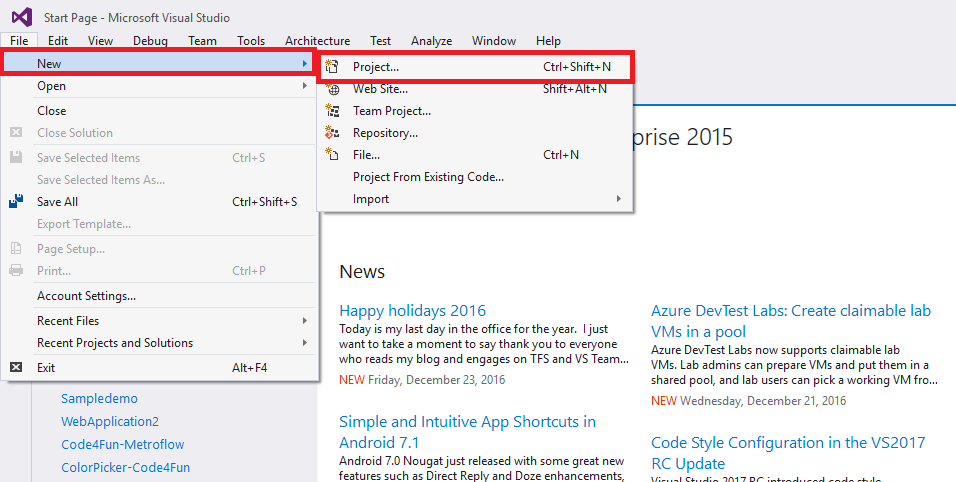Open Account Settings... menu entry
This screenshot has height=482, width=956.
pyautogui.click(x=159, y=296)
